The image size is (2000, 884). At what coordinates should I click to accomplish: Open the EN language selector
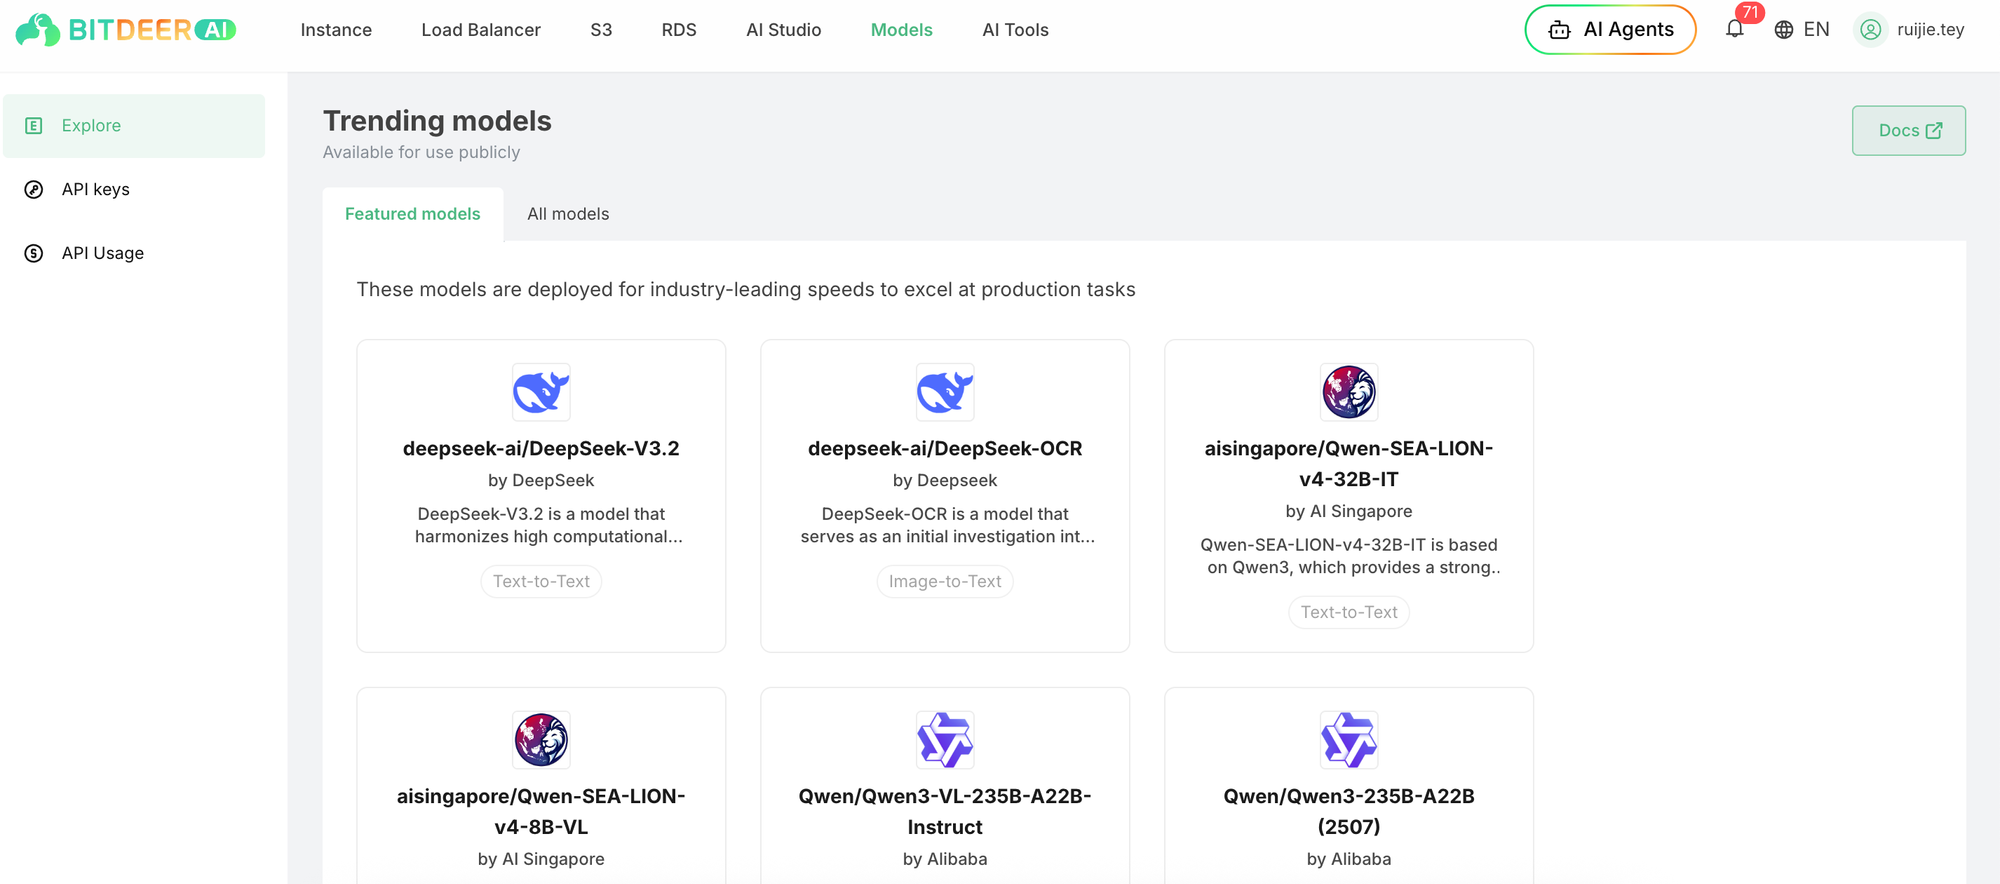coord(1816,30)
